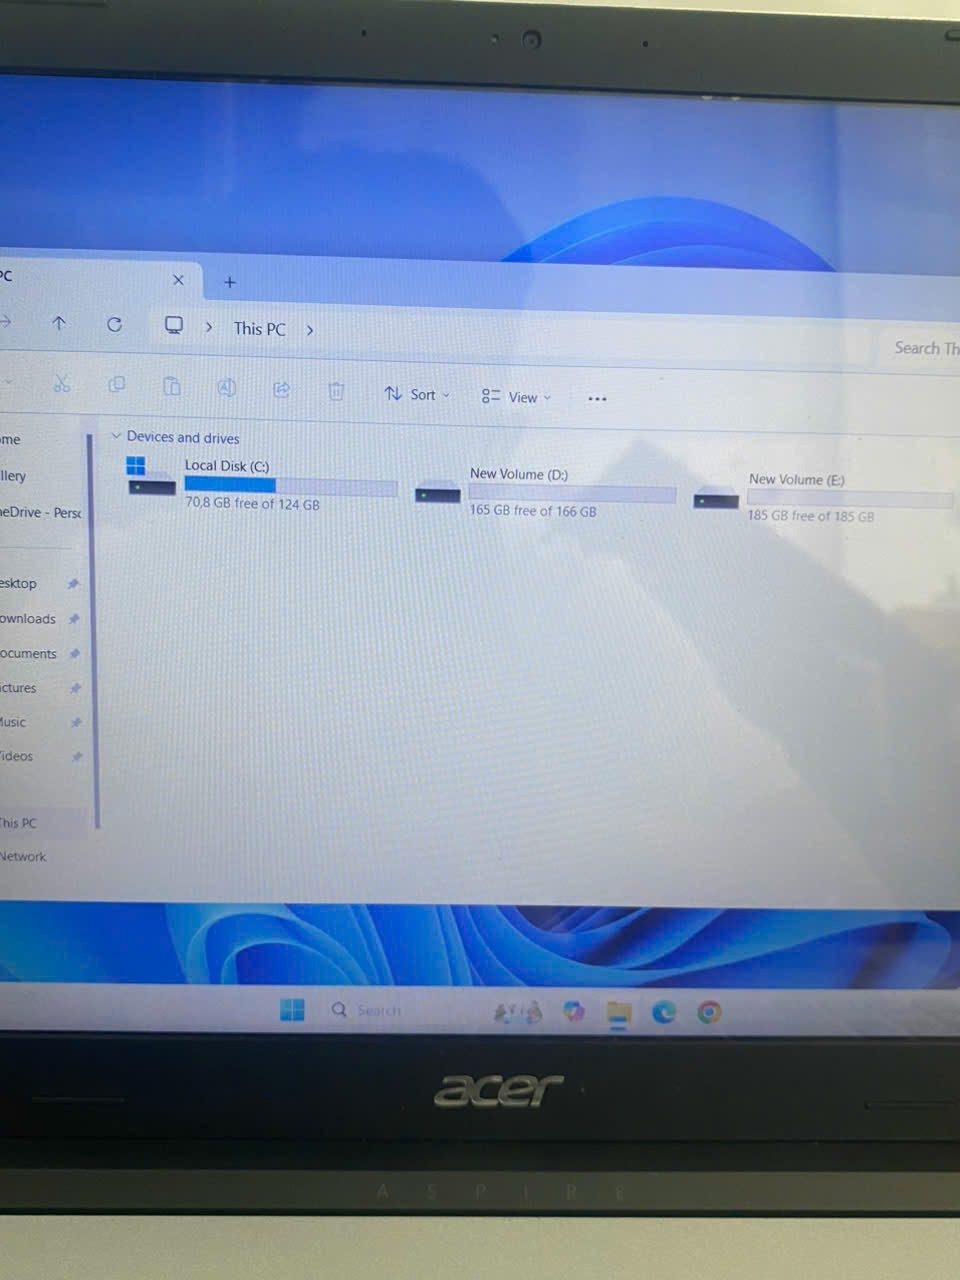Screen dimensions: 960x1280
Task: Open the Windows Start menu
Action: click(292, 1010)
